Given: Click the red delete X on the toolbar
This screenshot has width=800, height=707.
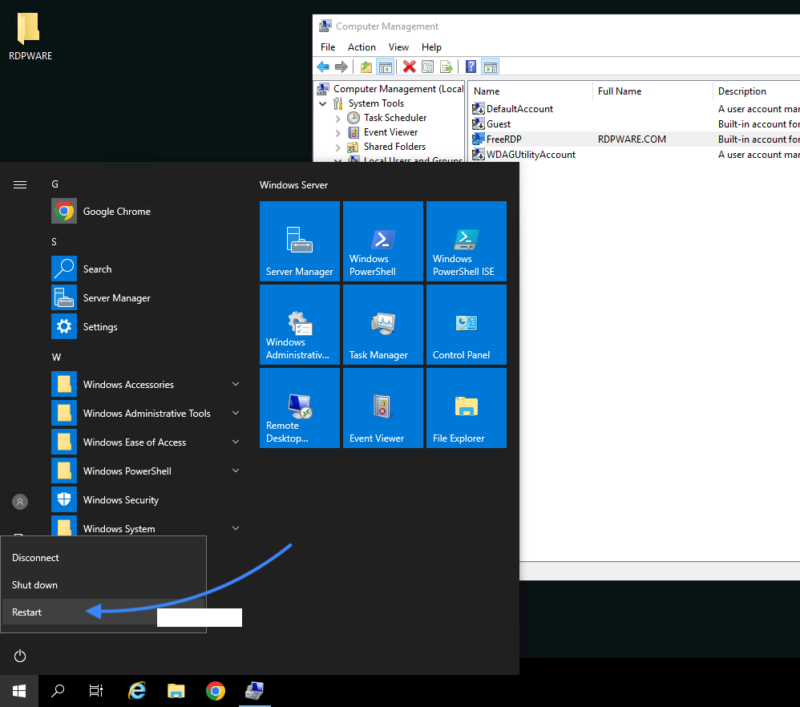Looking at the screenshot, I should point(409,66).
